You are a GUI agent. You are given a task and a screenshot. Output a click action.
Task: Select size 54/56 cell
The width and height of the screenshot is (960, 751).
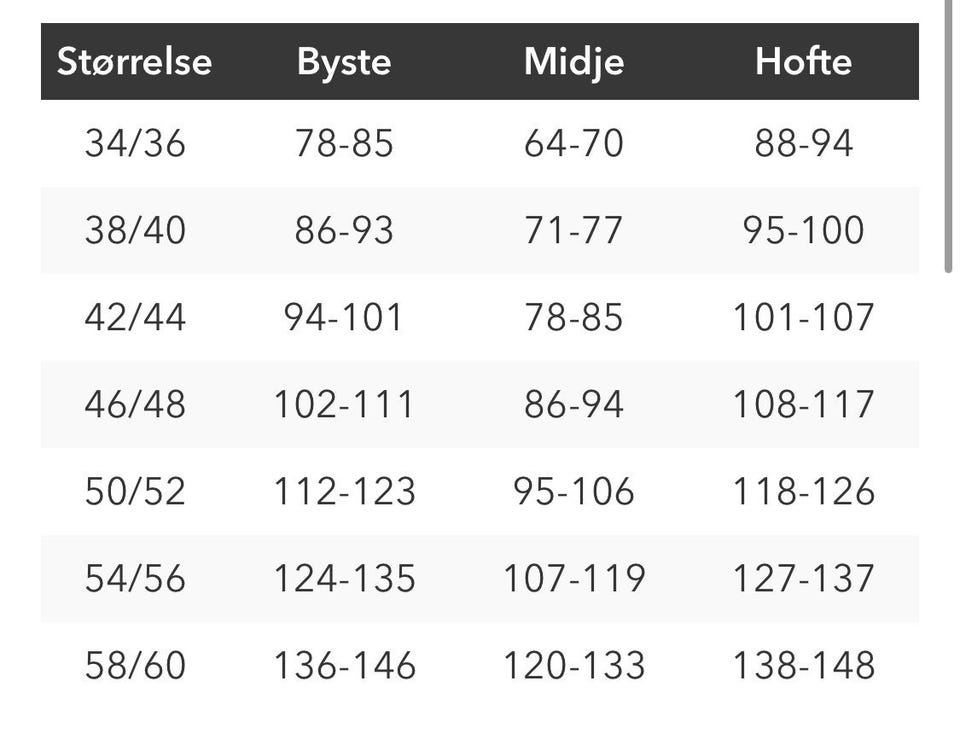tap(135, 579)
